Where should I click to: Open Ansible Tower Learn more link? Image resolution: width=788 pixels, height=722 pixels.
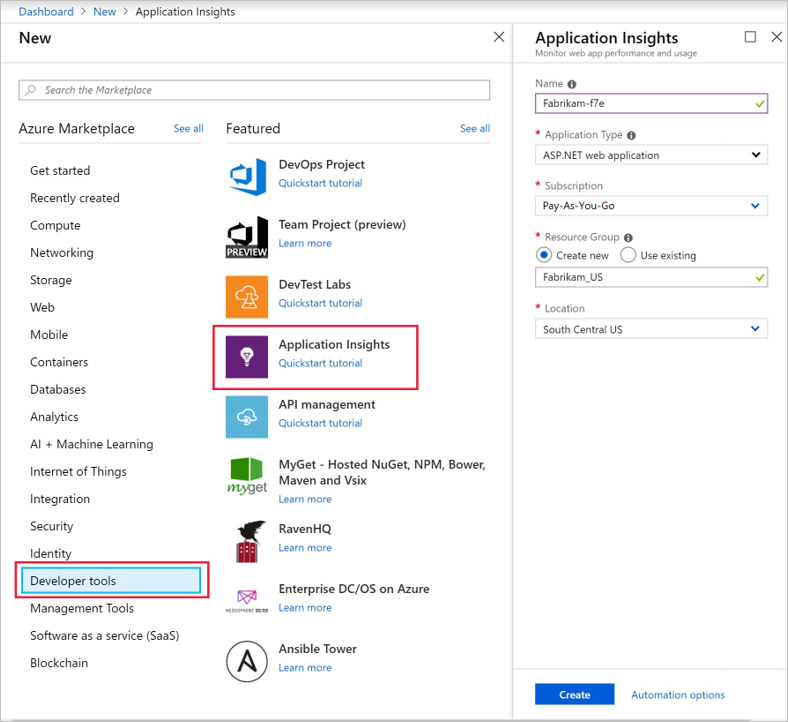click(305, 668)
